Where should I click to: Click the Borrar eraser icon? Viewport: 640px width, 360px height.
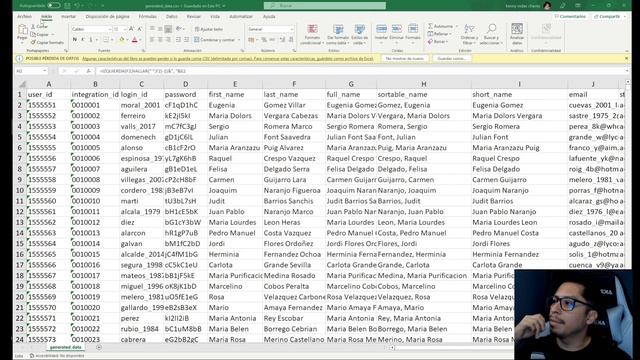pos(430,42)
